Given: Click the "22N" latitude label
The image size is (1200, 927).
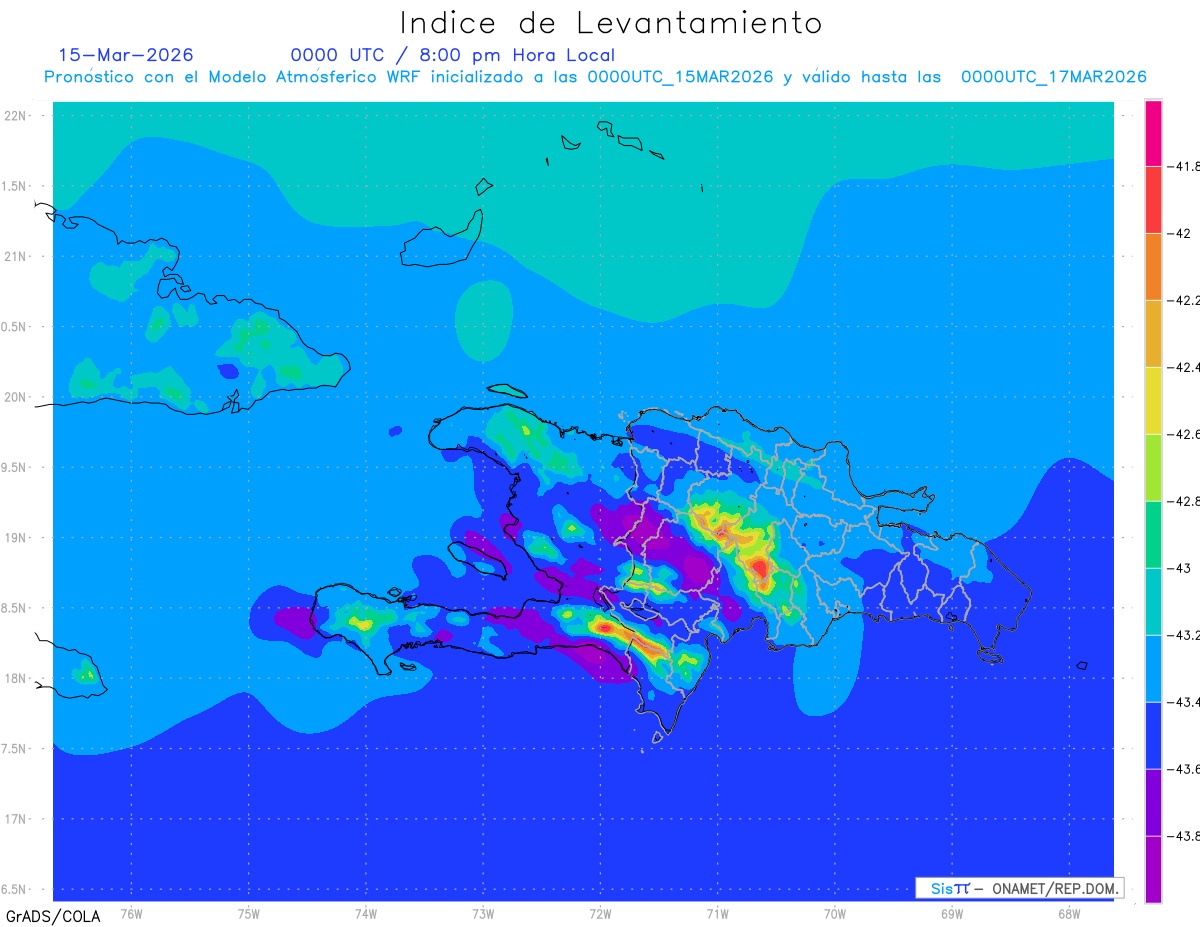Looking at the screenshot, I should pyautogui.click(x=17, y=116).
